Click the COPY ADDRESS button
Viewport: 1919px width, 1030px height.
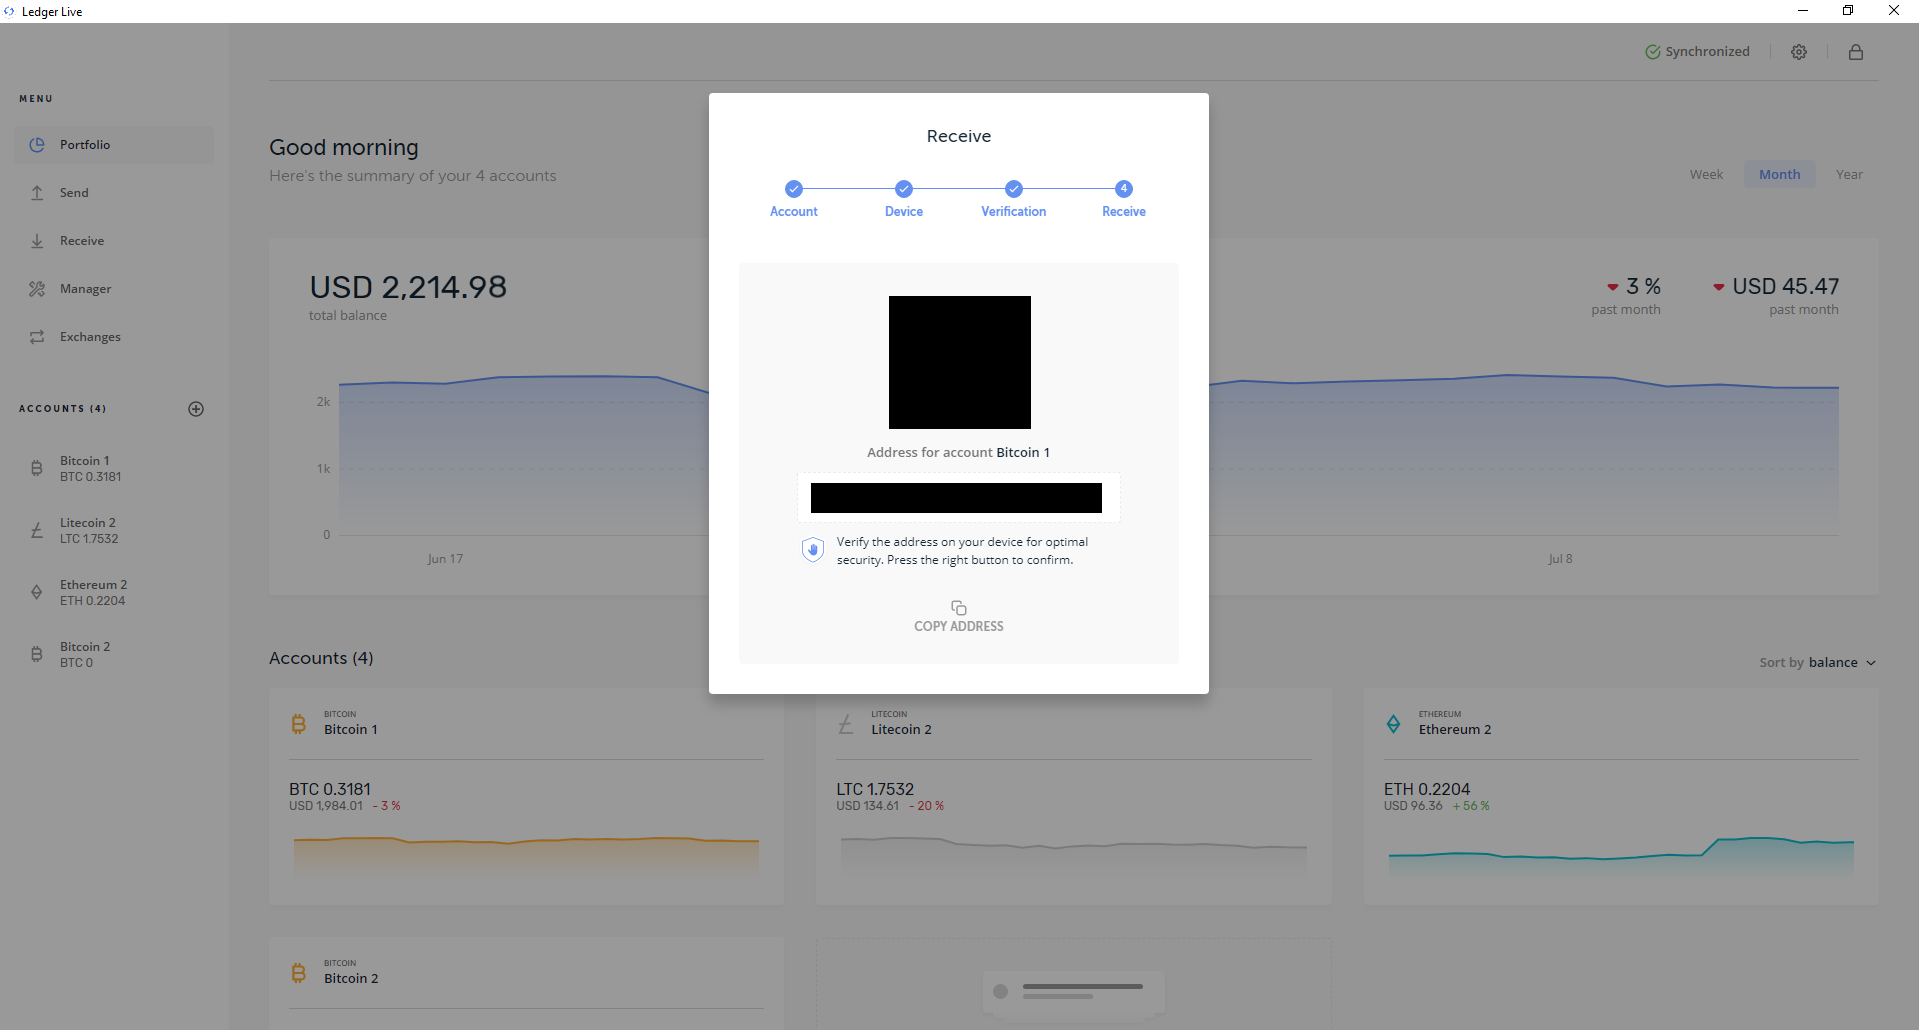pos(959,617)
